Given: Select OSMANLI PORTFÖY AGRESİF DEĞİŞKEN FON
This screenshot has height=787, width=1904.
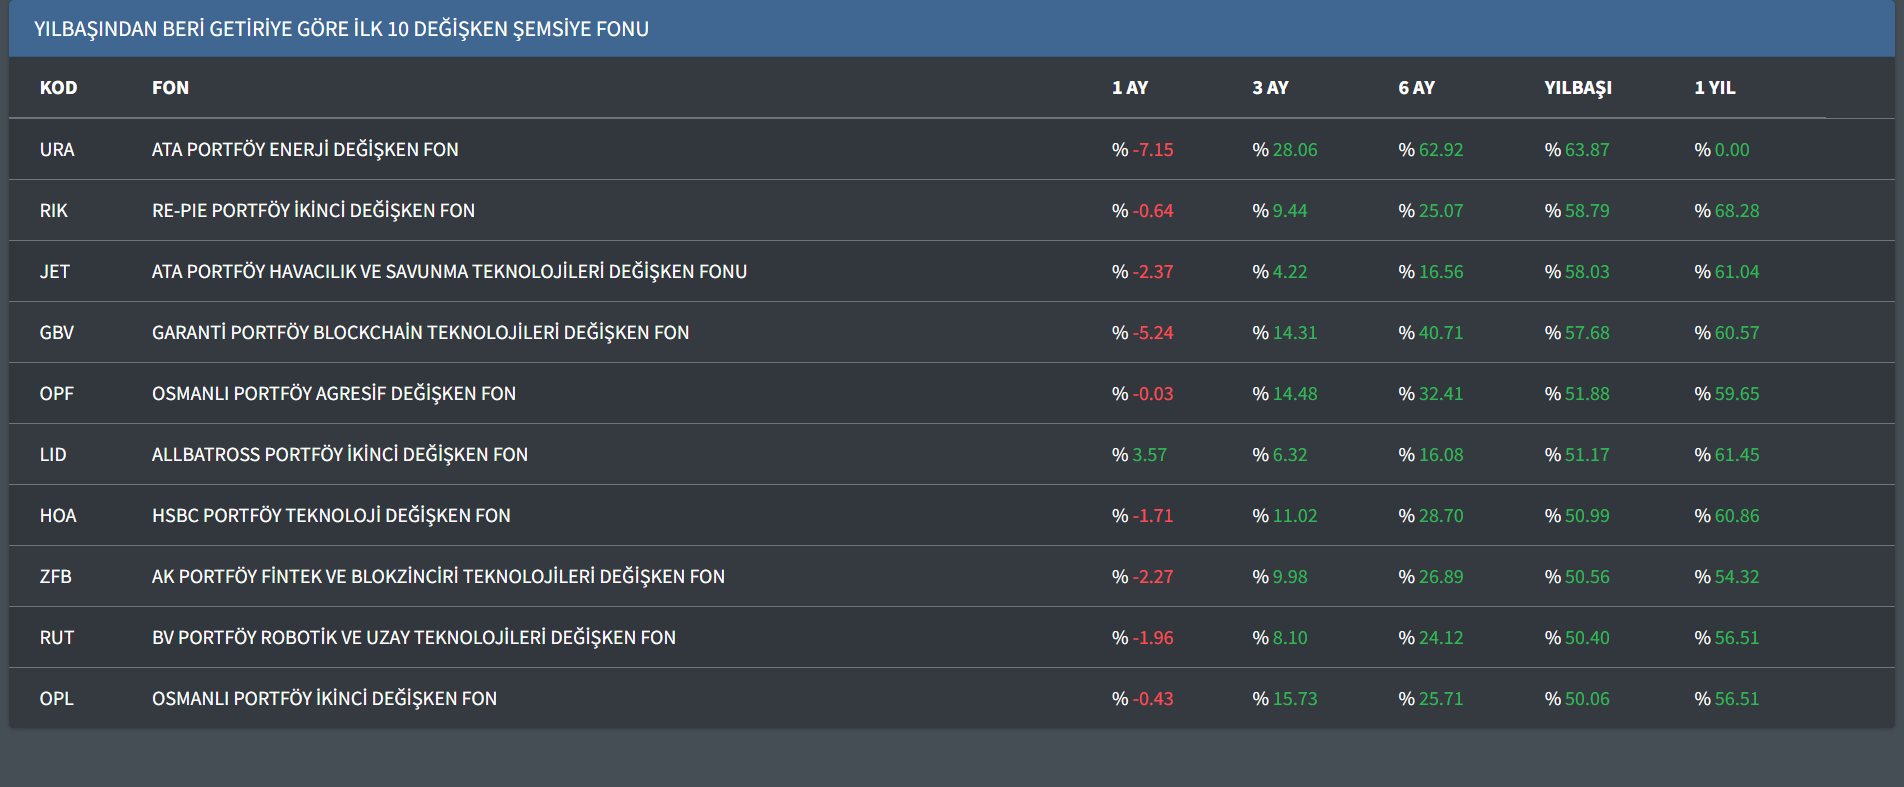Looking at the screenshot, I should point(334,394).
